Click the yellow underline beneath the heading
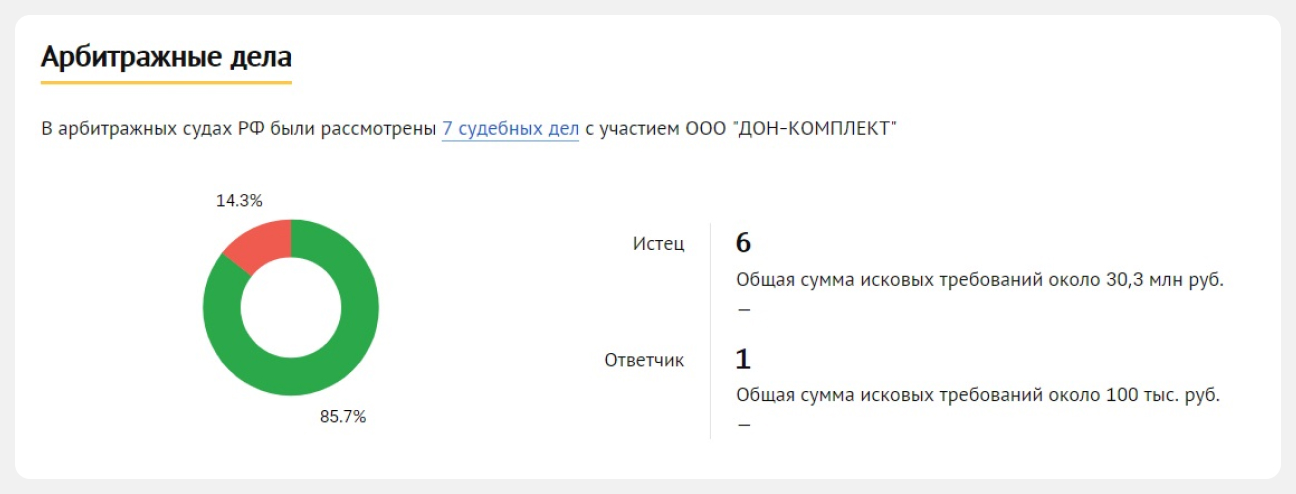The height and width of the screenshot is (494, 1296). point(166,82)
